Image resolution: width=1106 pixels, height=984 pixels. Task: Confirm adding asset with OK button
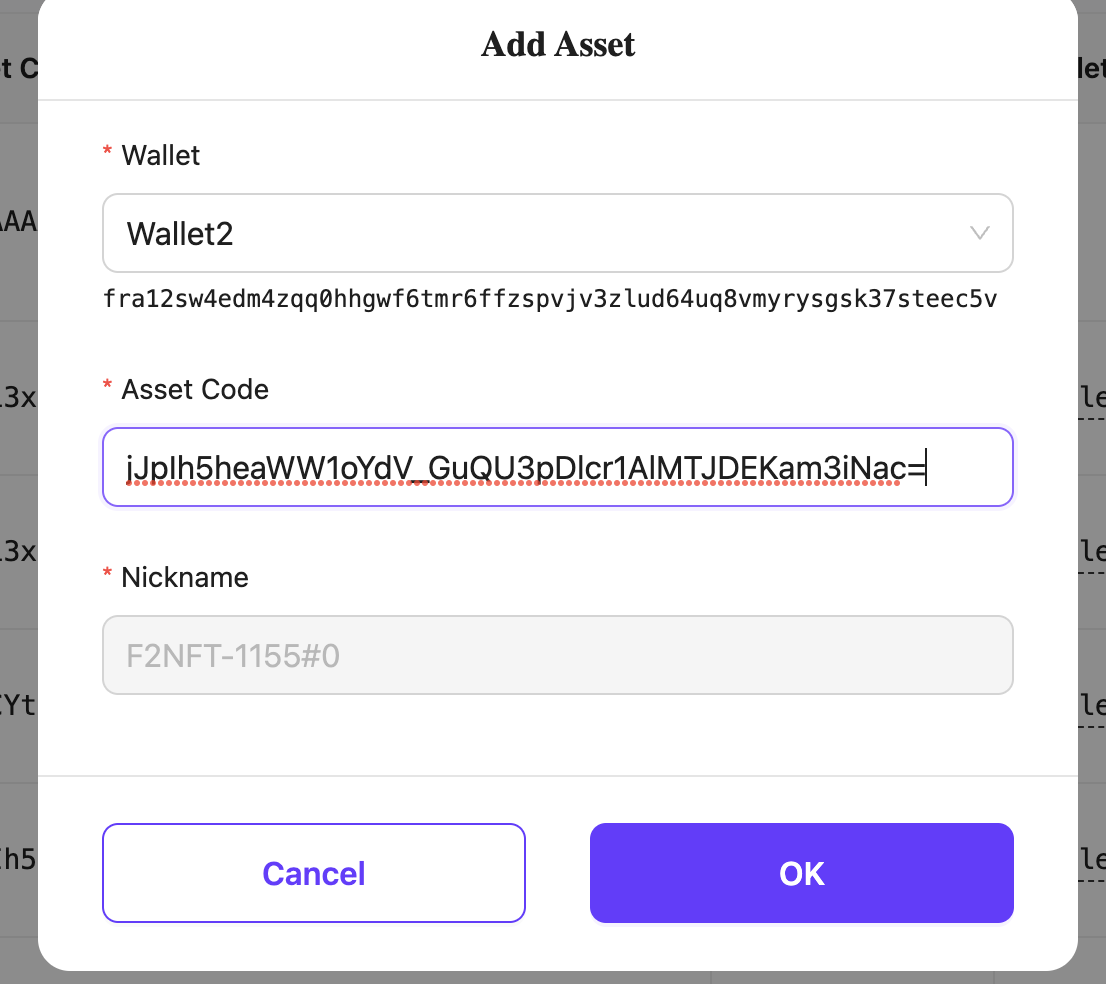(x=801, y=873)
